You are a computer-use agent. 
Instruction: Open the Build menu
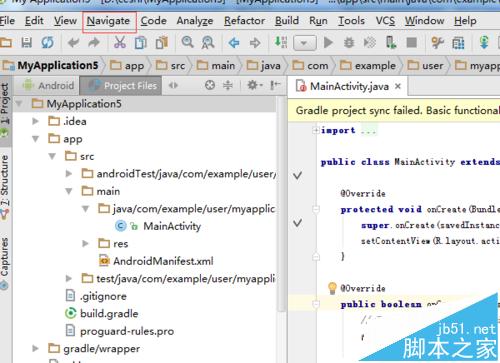click(287, 21)
